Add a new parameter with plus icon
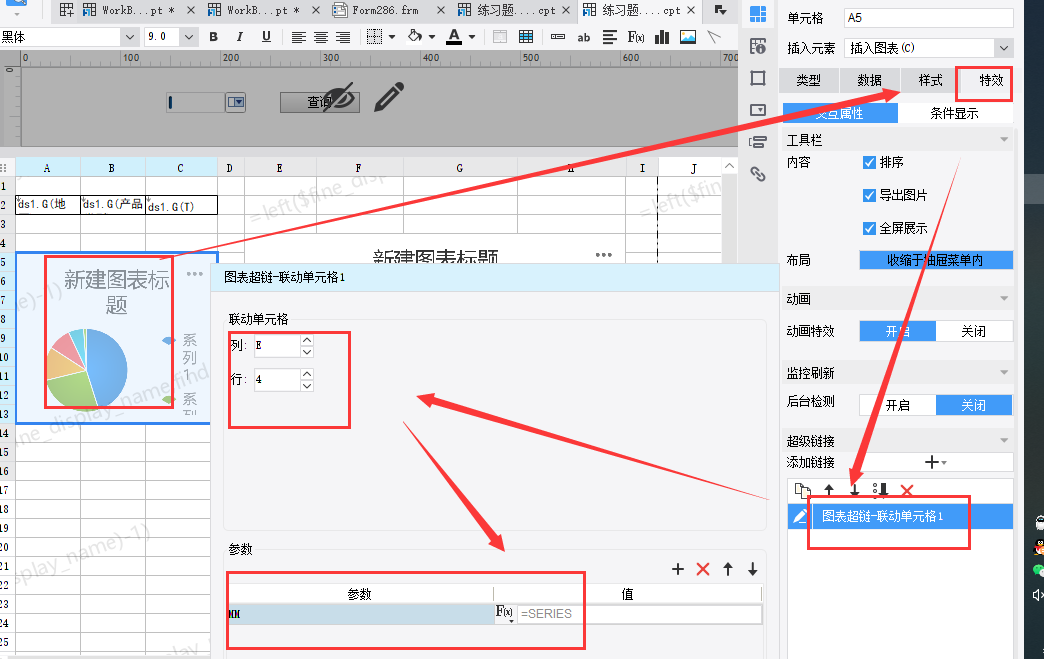The image size is (1044, 659). (x=678, y=569)
